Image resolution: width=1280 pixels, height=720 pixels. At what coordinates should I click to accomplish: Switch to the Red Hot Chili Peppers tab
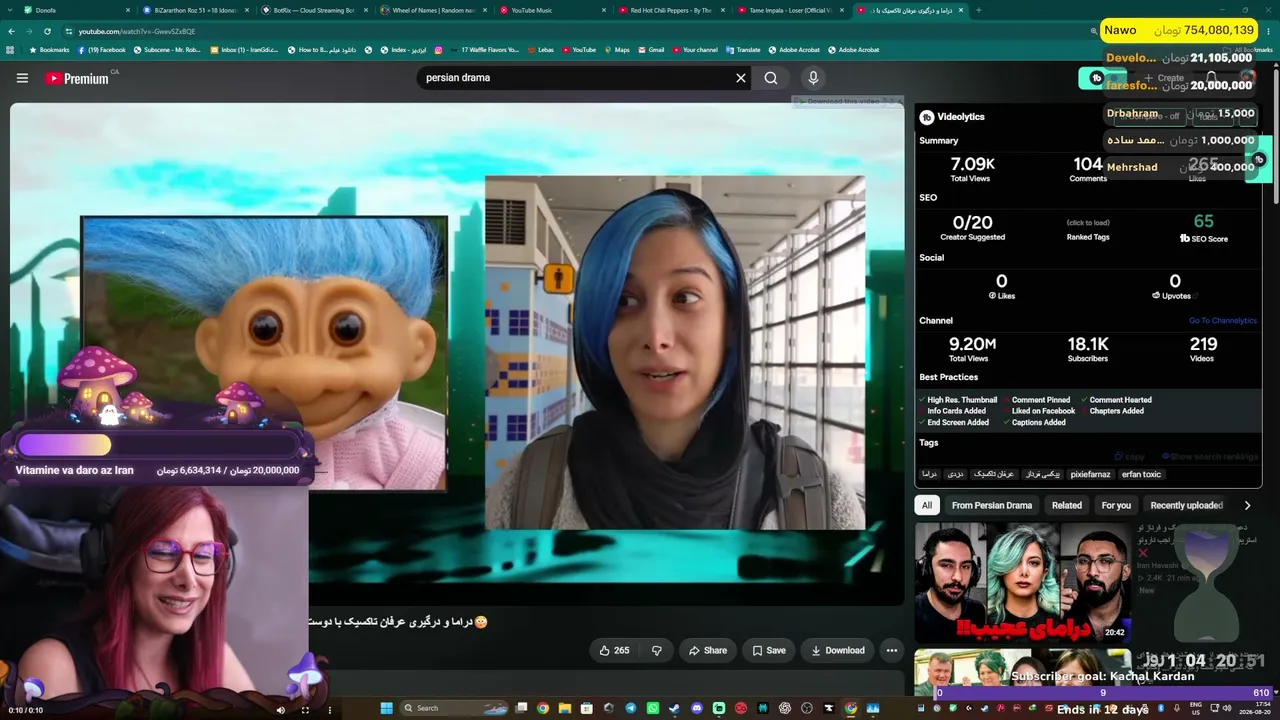click(x=669, y=10)
